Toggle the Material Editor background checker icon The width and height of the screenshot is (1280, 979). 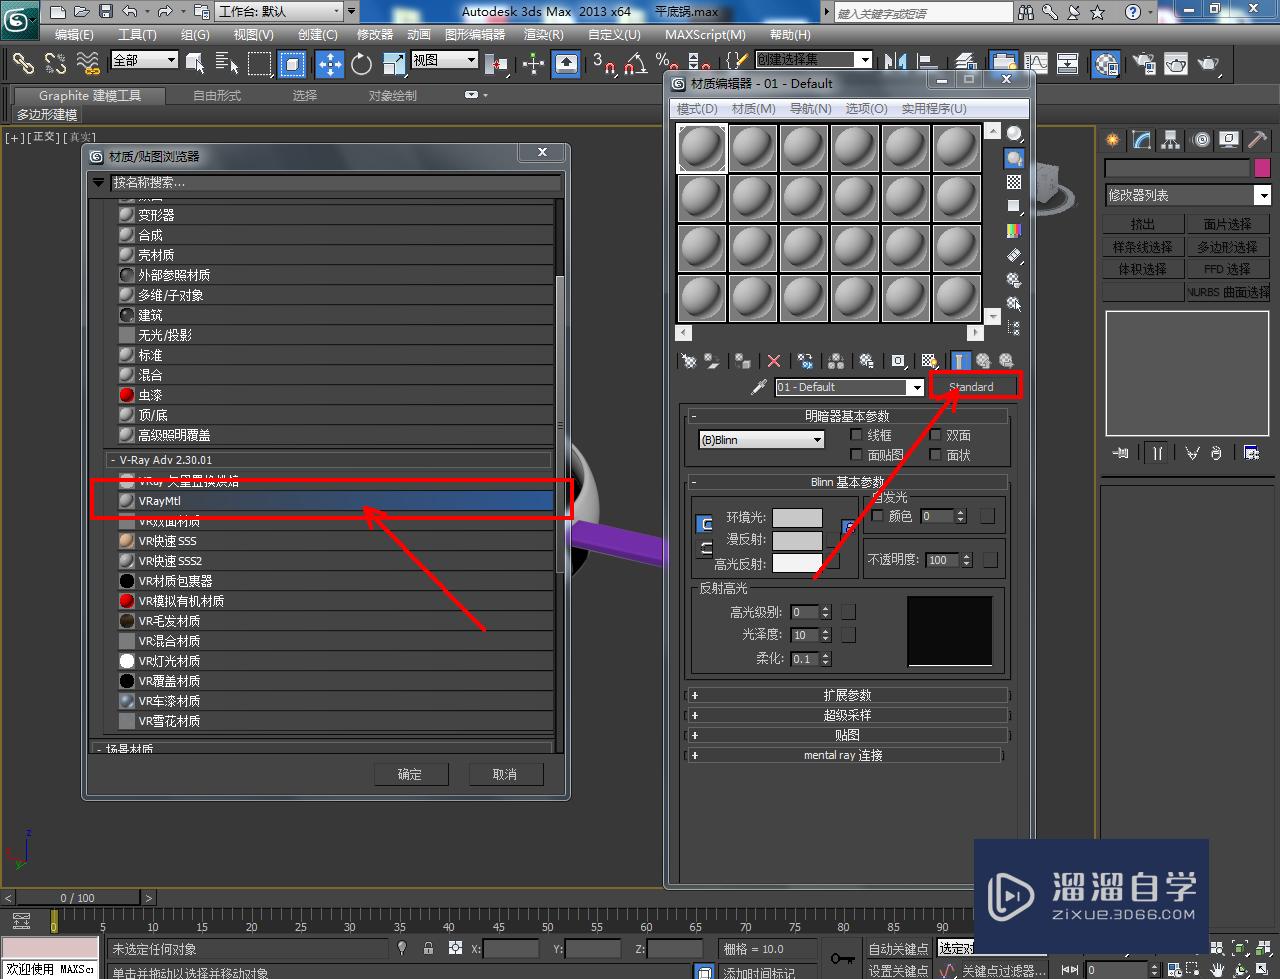[1014, 182]
